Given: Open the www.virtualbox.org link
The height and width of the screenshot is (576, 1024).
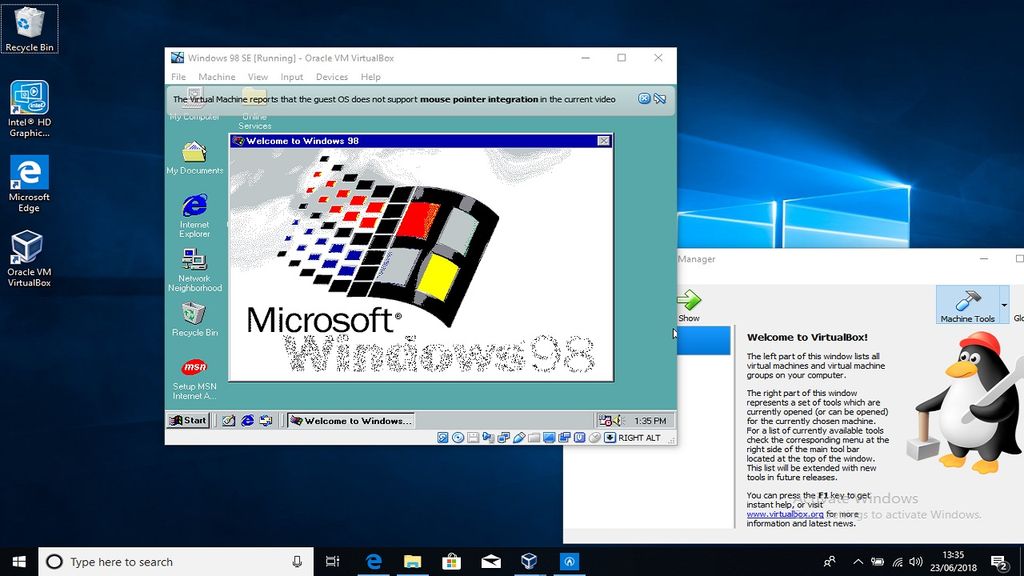Looking at the screenshot, I should (785, 514).
